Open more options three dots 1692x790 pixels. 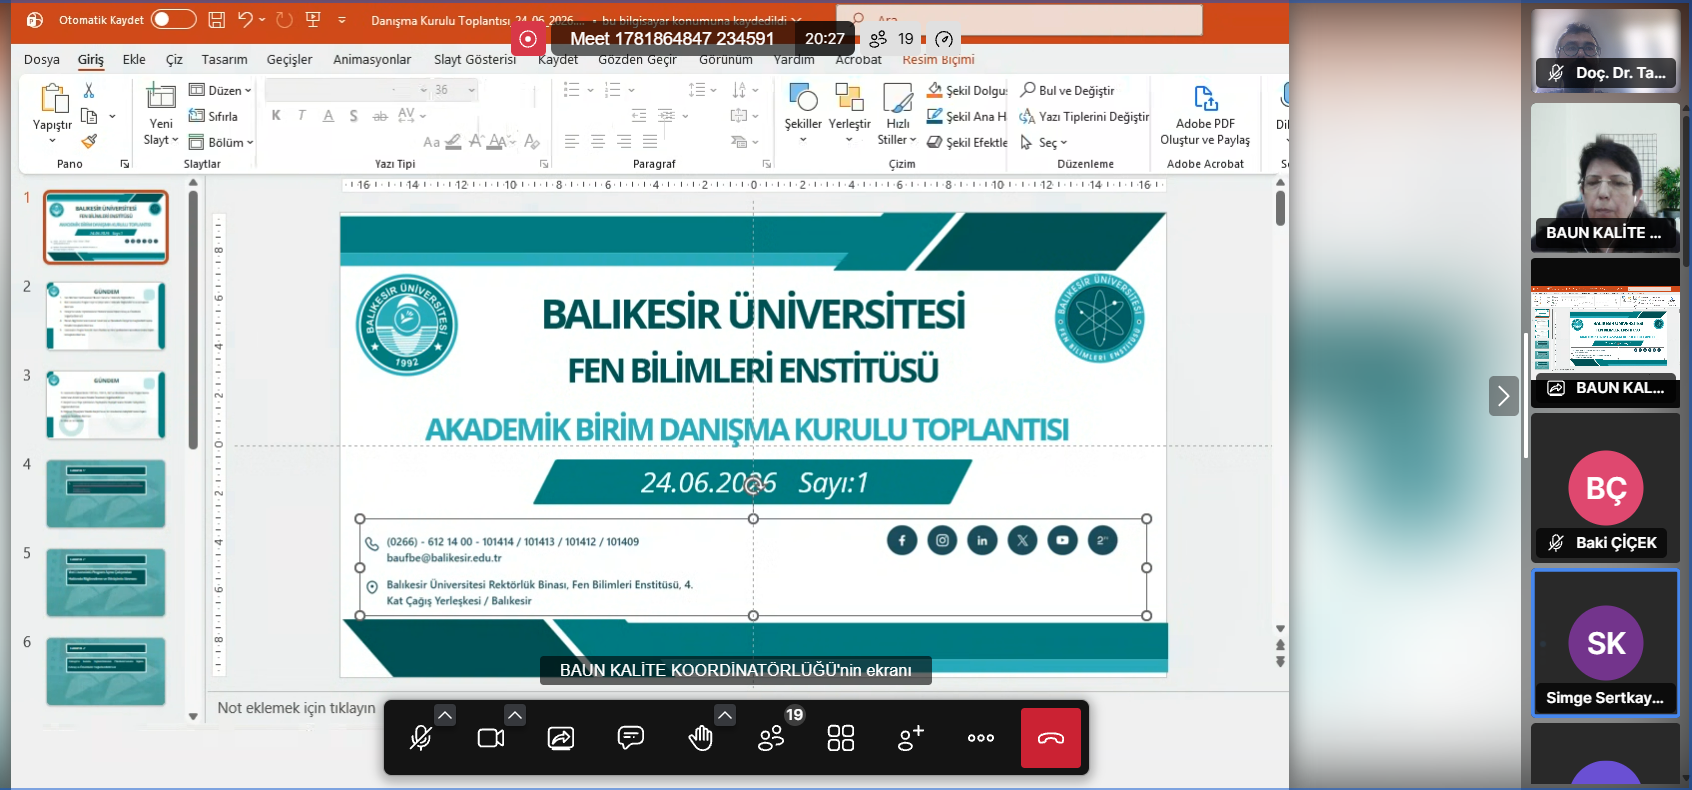981,738
